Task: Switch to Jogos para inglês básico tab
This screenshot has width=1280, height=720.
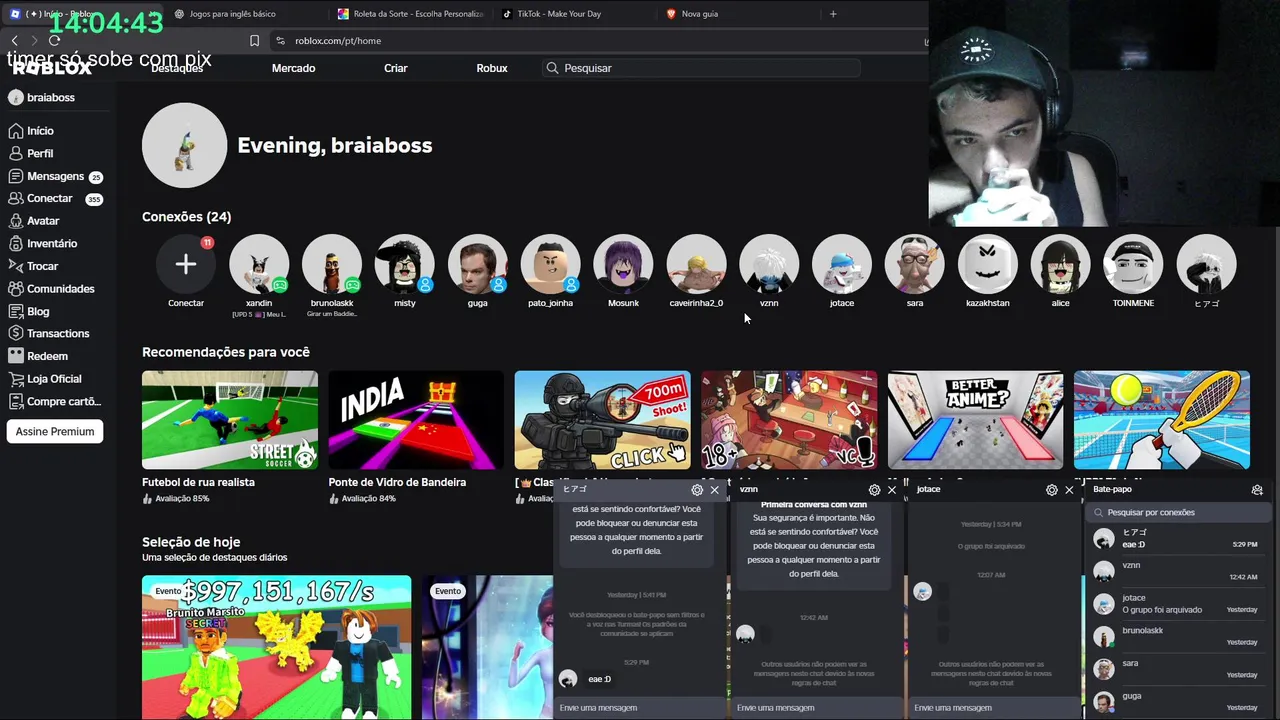Action: pos(246,14)
